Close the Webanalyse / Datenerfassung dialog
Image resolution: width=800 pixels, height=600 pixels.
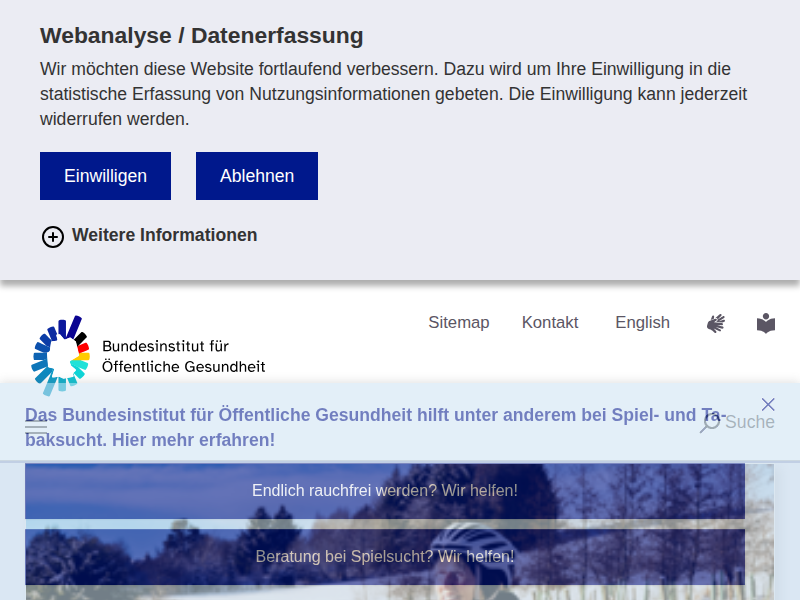tap(256, 175)
